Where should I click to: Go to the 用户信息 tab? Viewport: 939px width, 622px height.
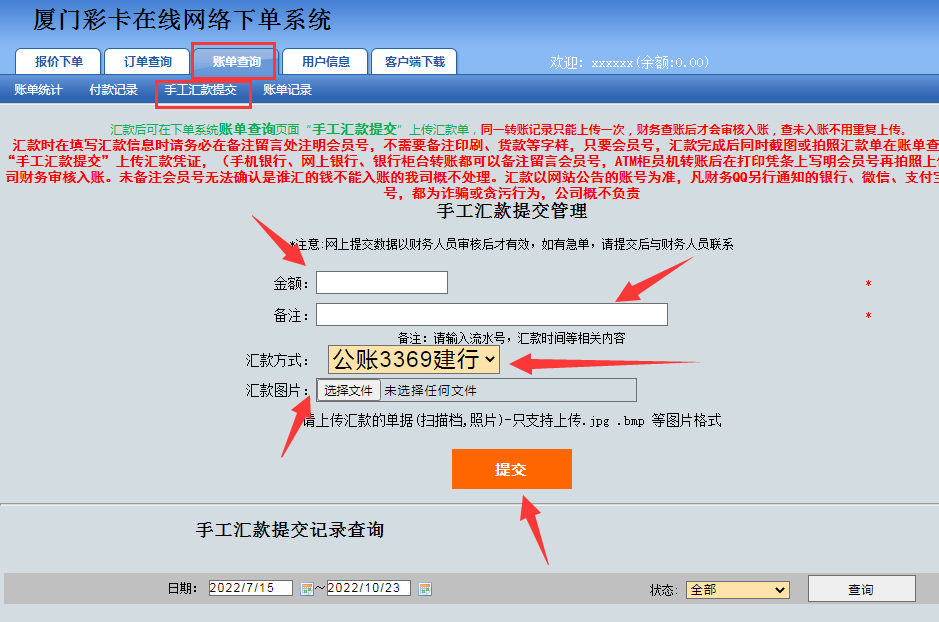click(326, 61)
